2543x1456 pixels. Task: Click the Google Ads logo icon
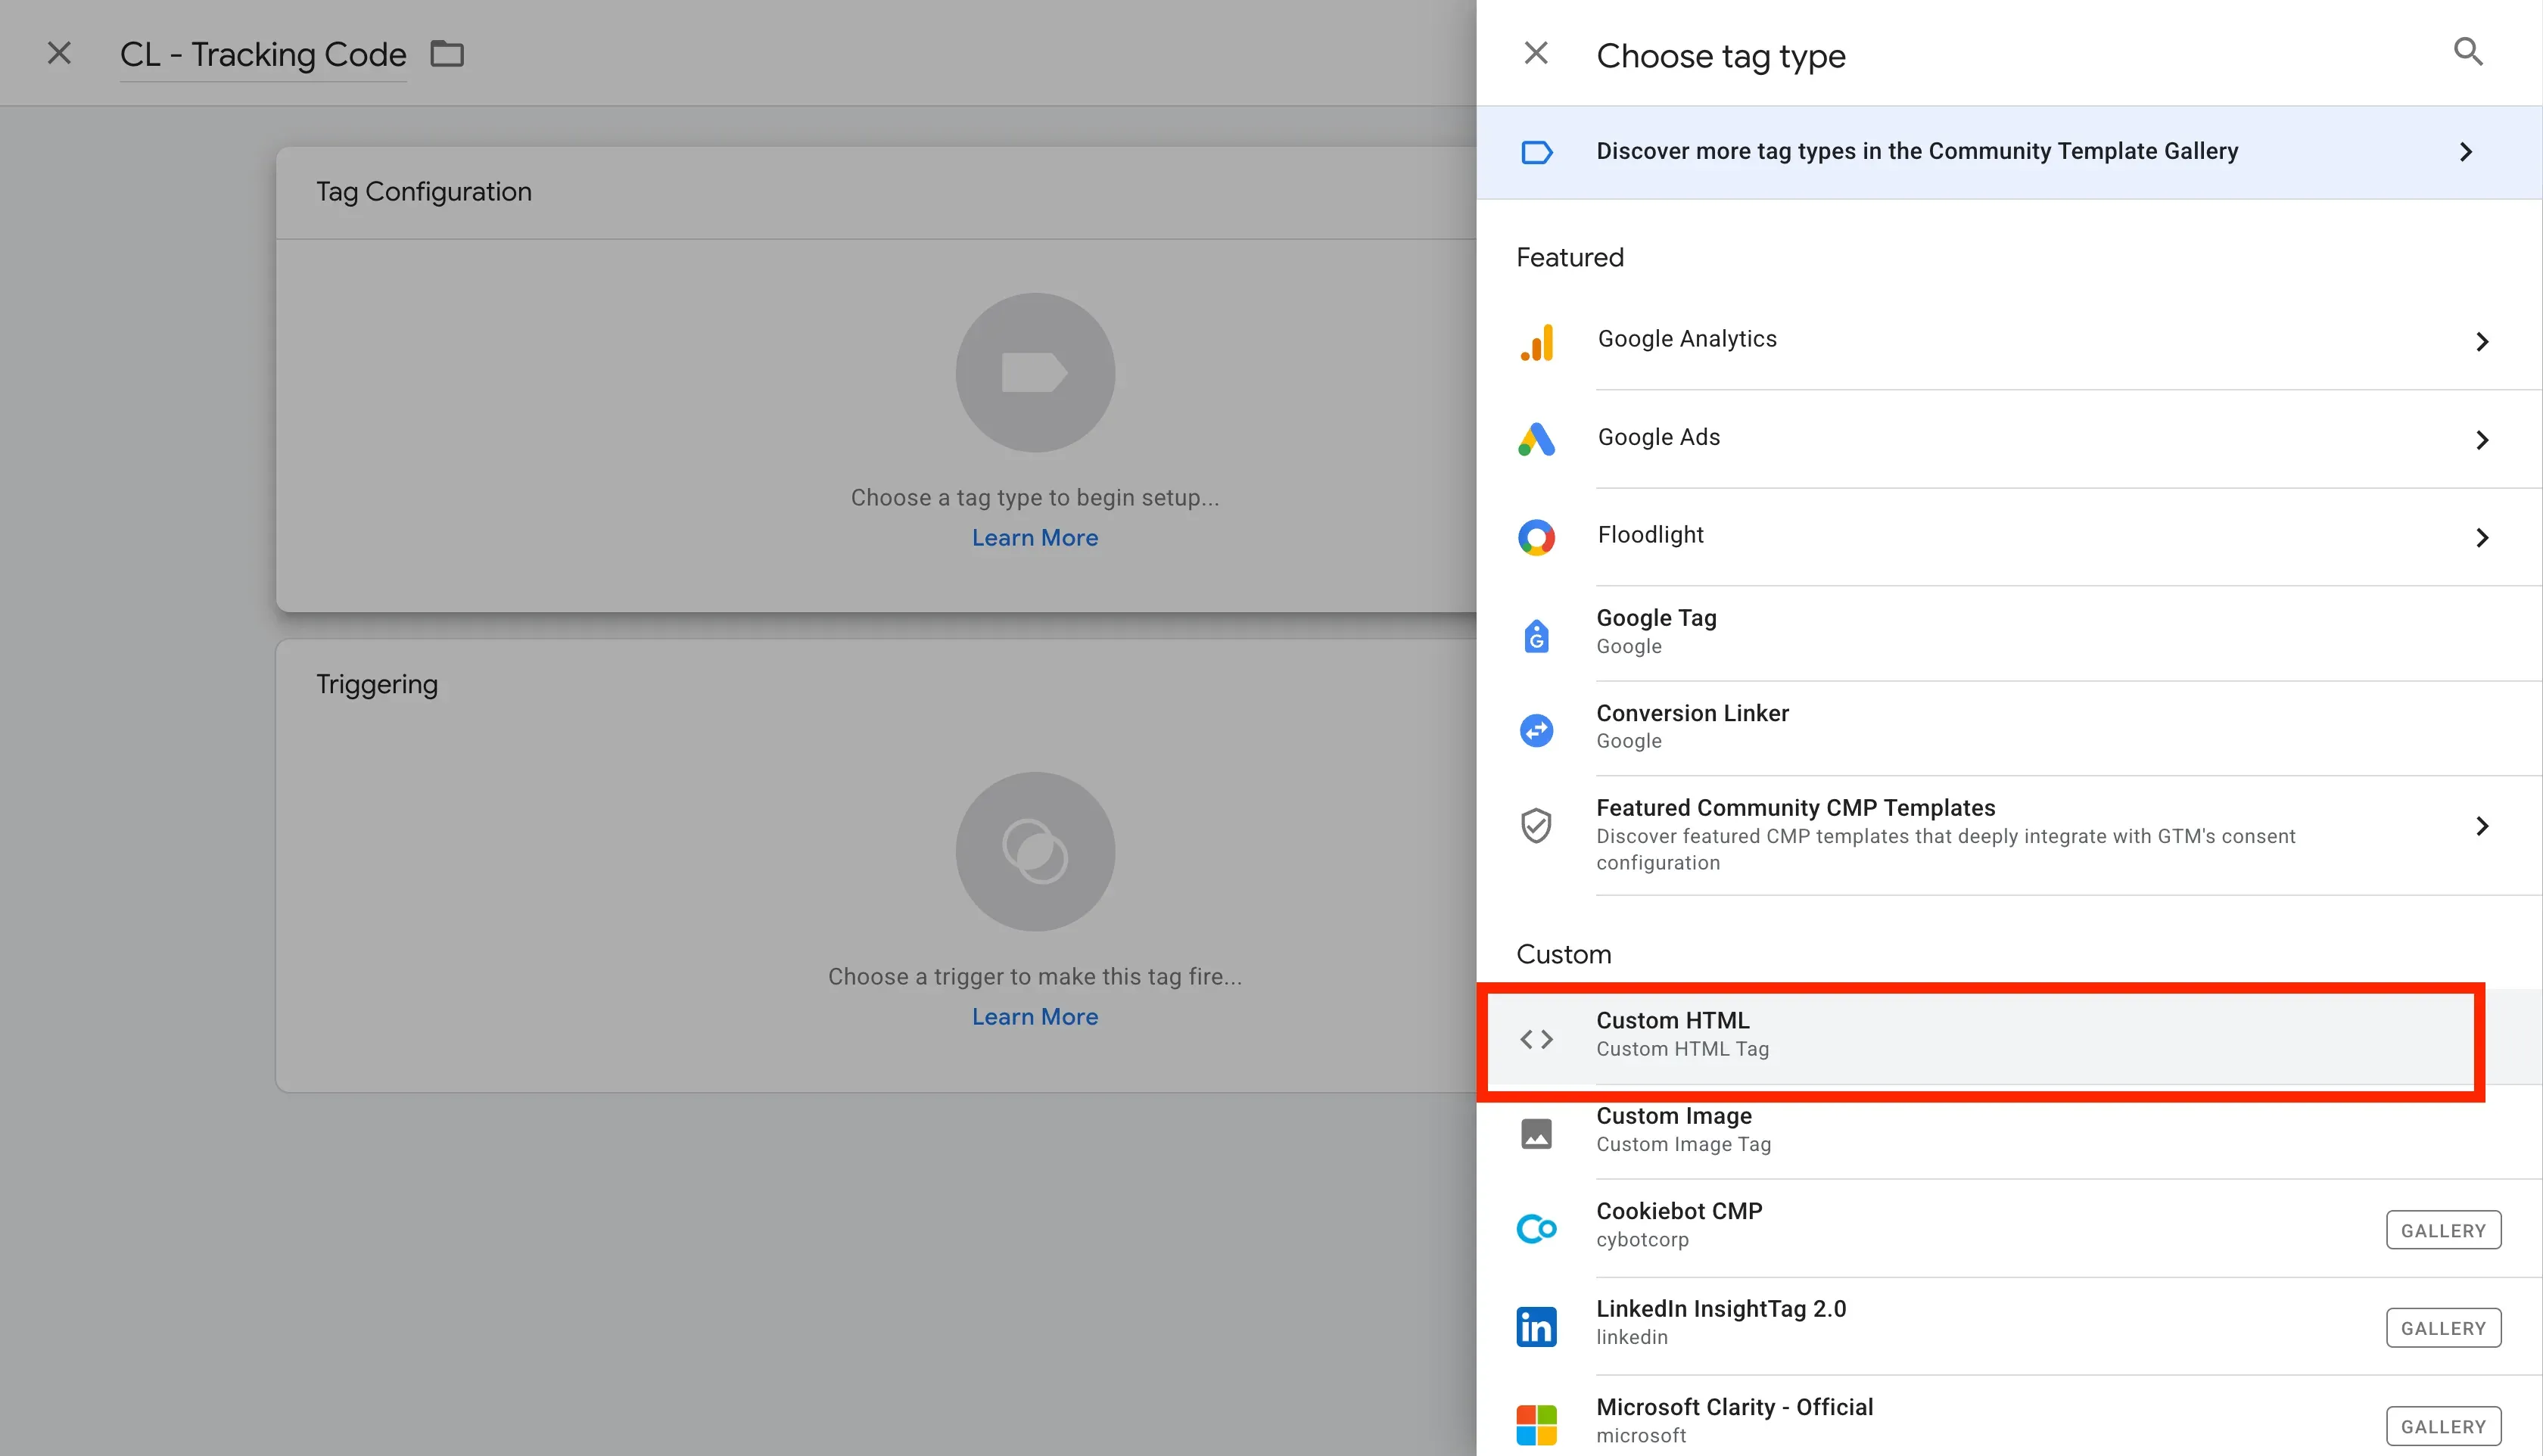click(x=1536, y=439)
